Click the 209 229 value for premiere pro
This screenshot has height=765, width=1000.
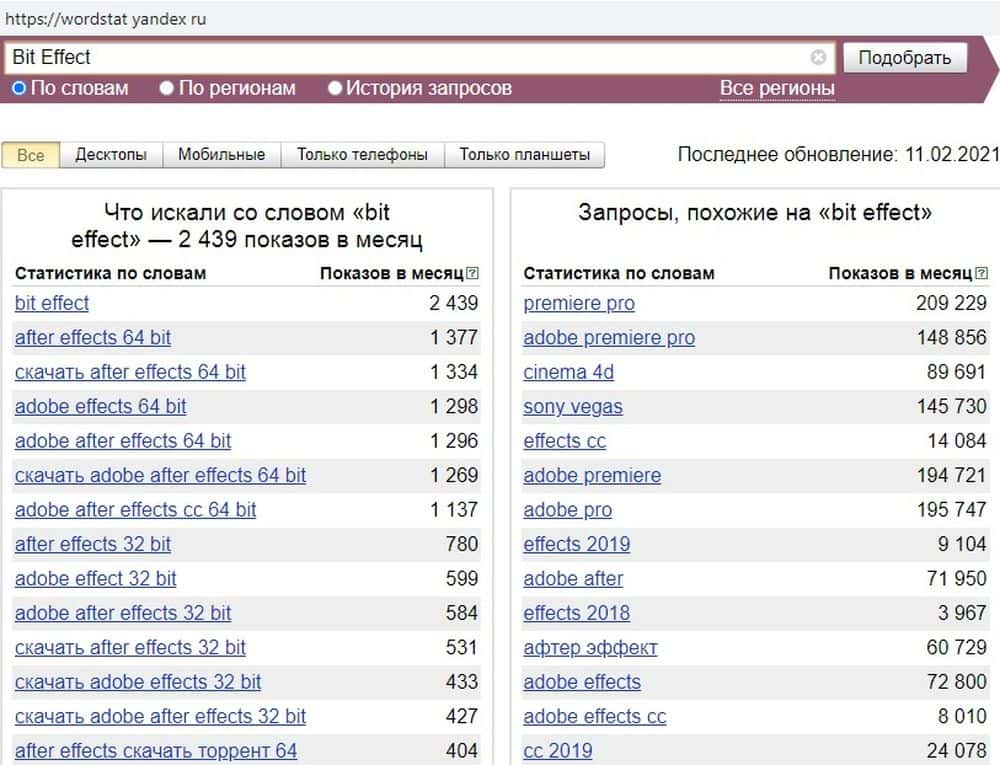point(952,303)
